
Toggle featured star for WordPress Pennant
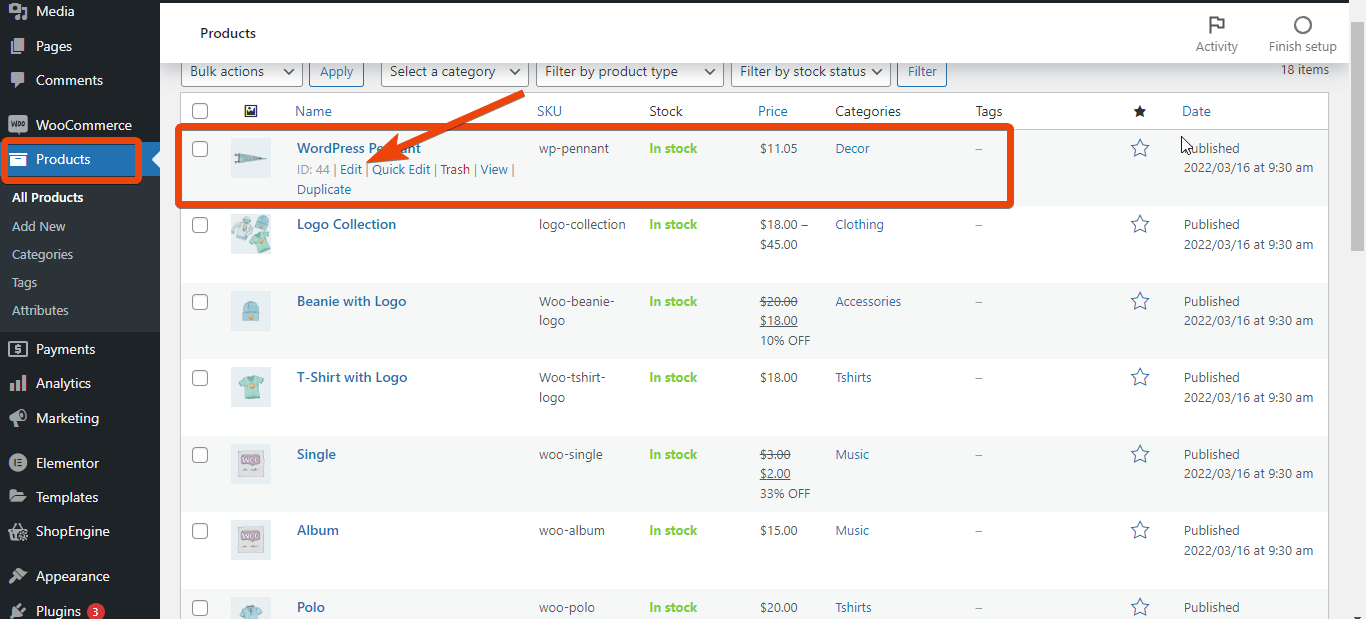(x=1140, y=148)
